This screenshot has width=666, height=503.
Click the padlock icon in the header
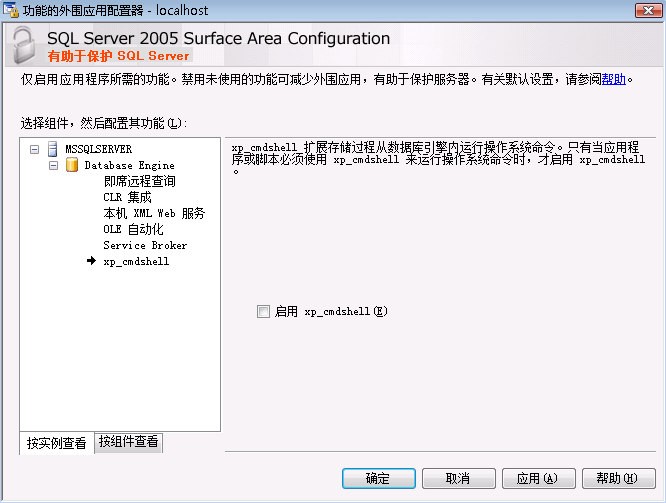[x=24, y=45]
